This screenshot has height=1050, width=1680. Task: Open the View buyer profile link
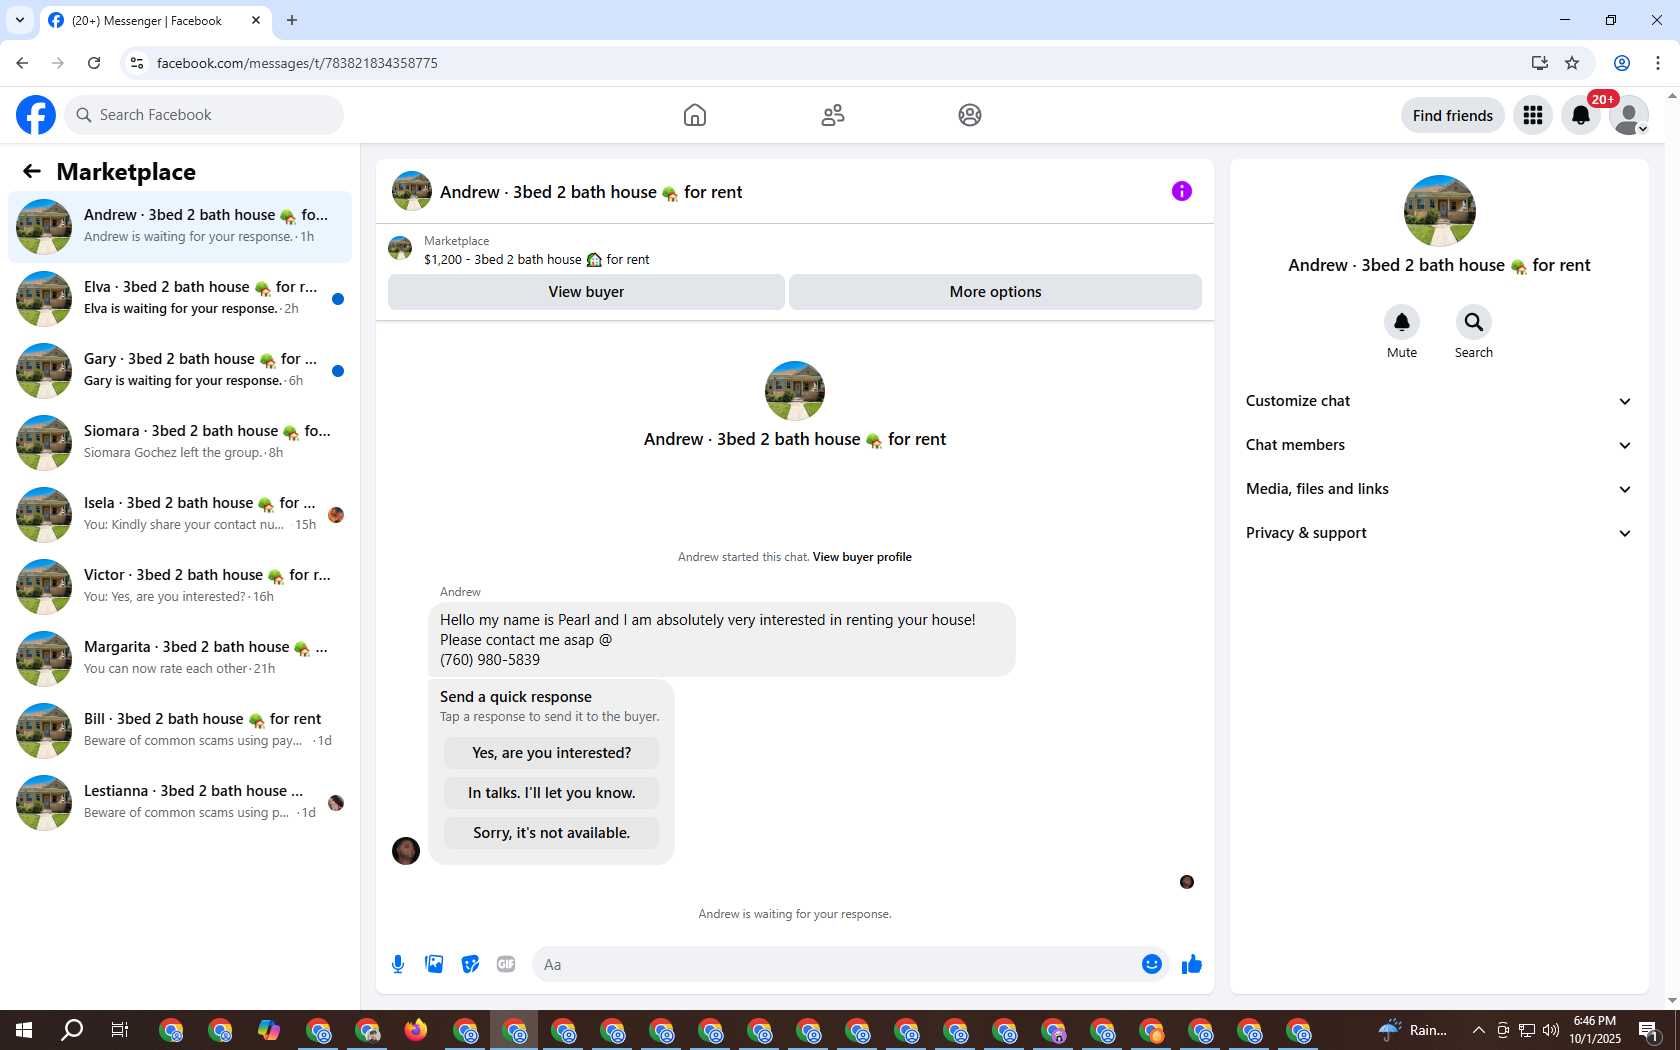862,557
